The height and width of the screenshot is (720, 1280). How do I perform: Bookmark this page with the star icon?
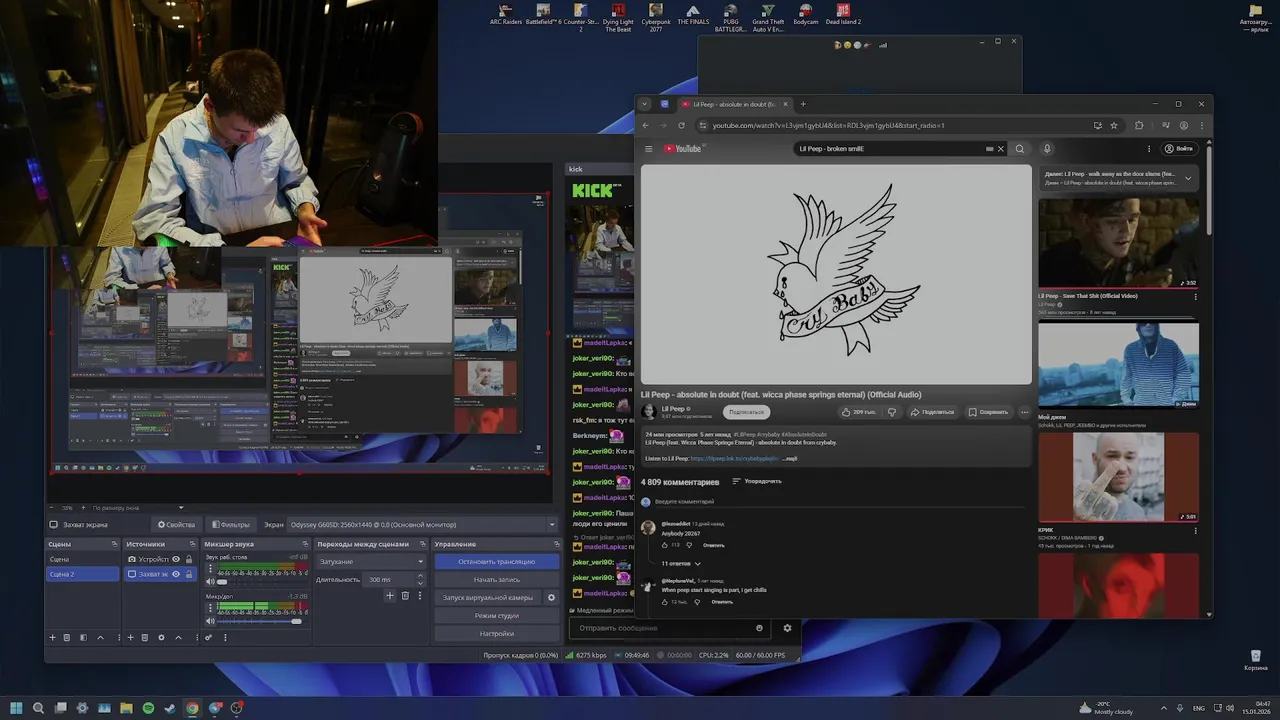point(1114,125)
